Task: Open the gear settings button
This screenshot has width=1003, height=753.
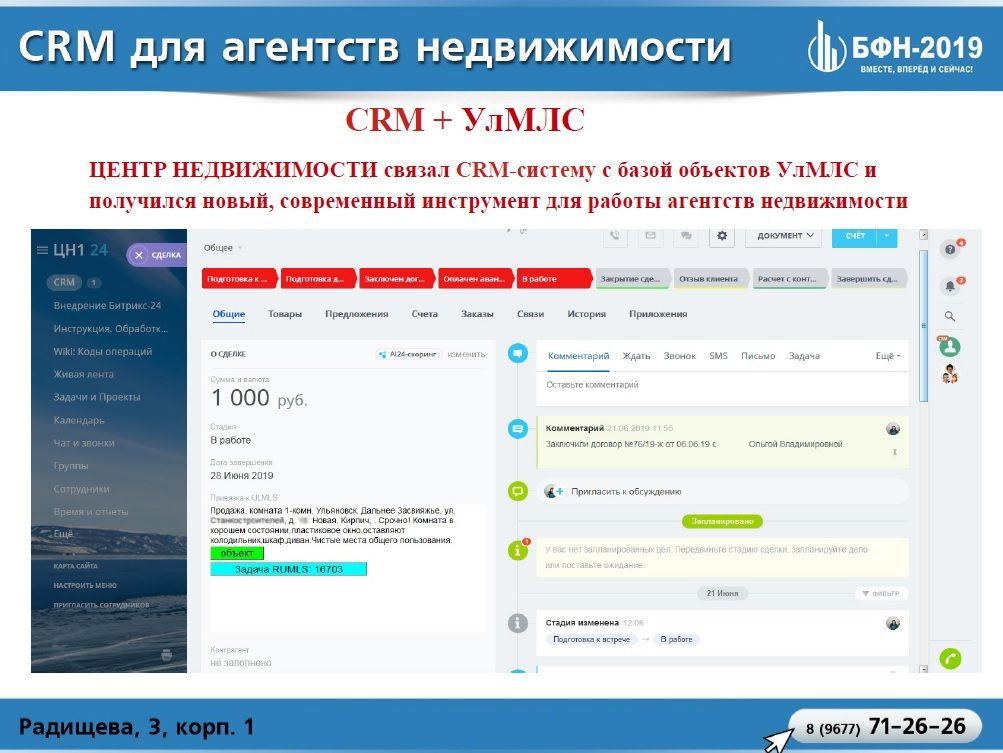Action: coord(722,236)
